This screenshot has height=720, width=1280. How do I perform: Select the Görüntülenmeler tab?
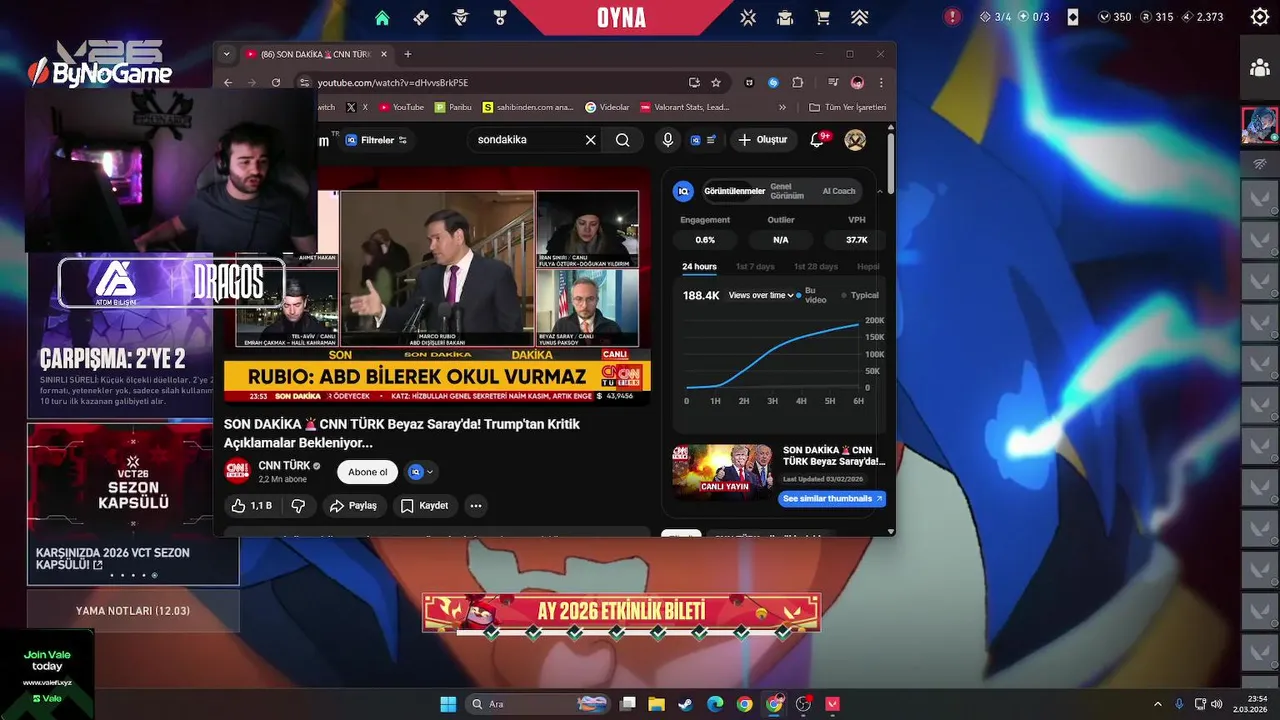pyautogui.click(x=735, y=191)
